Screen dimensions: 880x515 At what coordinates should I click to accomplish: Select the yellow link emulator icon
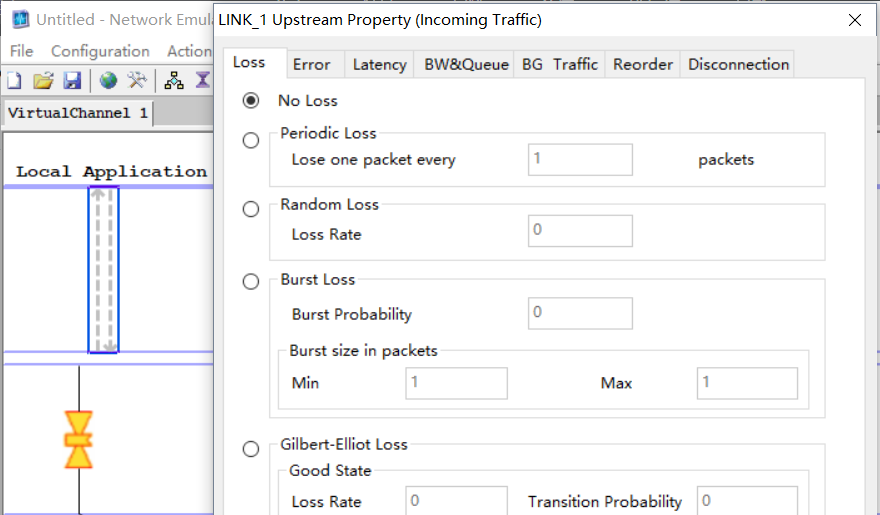point(78,440)
